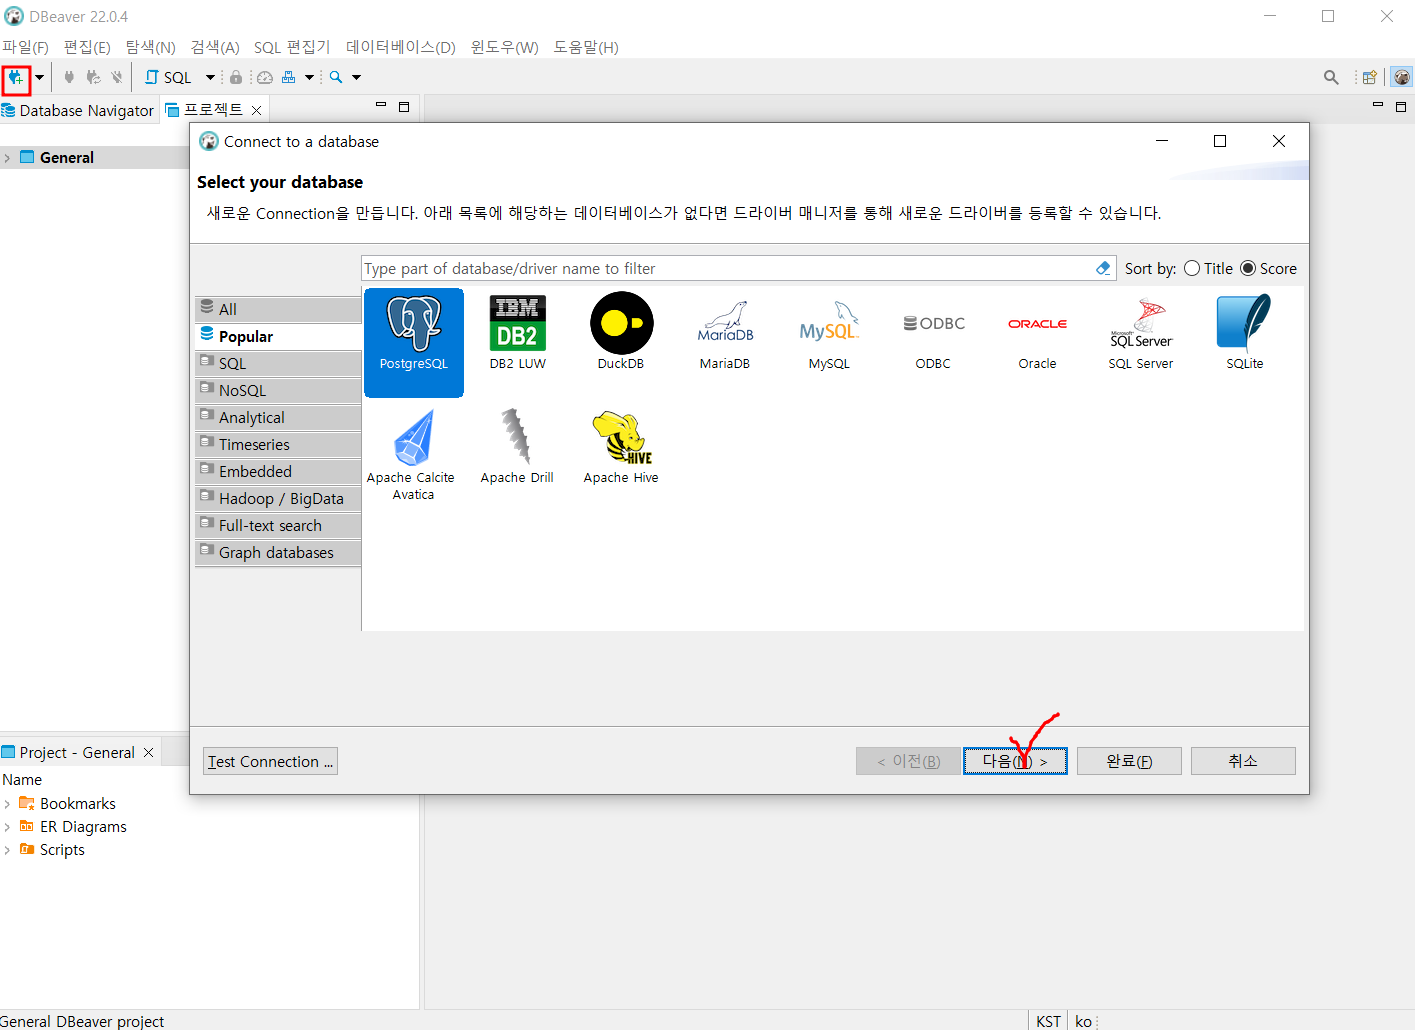Open the SQL editor dropdown arrow

tap(210, 77)
